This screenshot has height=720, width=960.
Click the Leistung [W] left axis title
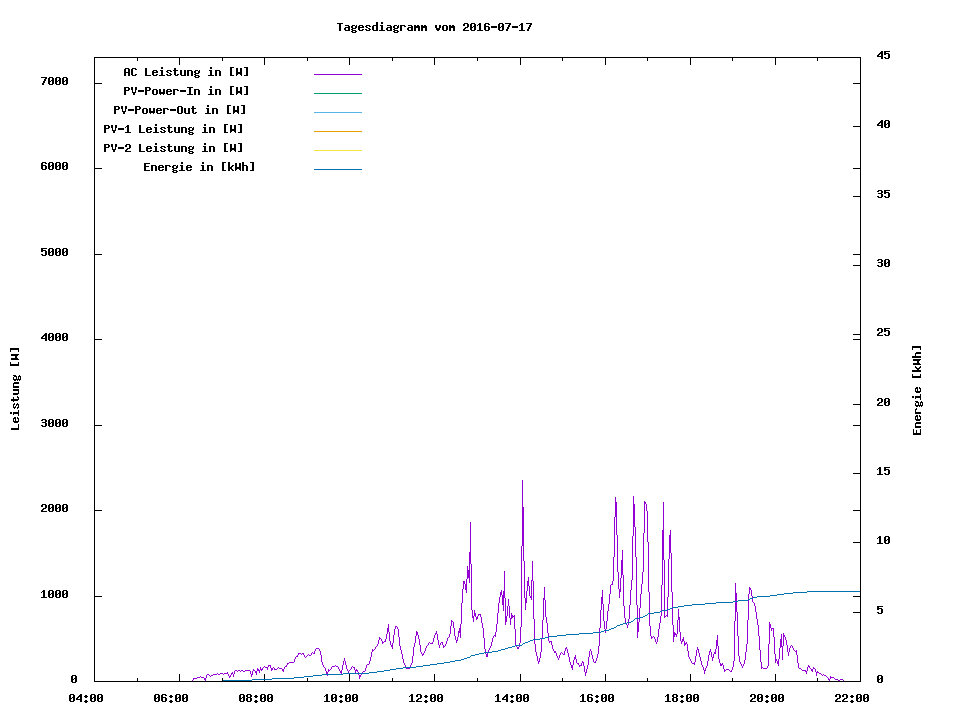pos(15,389)
